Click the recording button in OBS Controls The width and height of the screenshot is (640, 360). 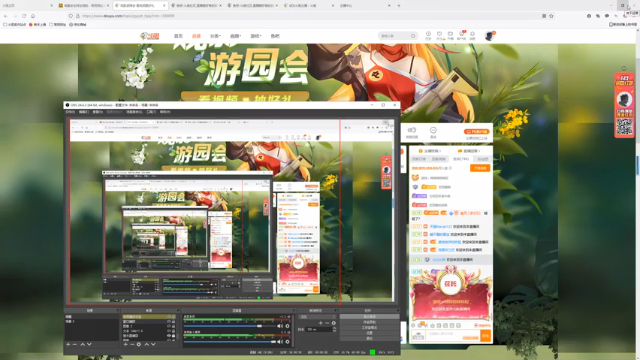point(369,322)
